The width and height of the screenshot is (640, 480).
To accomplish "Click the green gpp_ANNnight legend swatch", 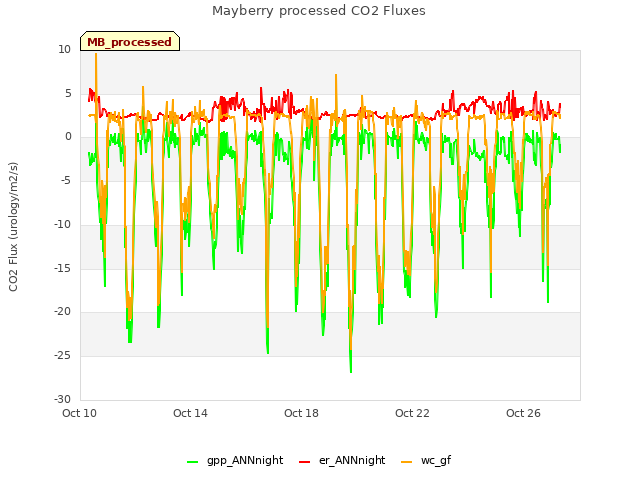I will point(192,462).
